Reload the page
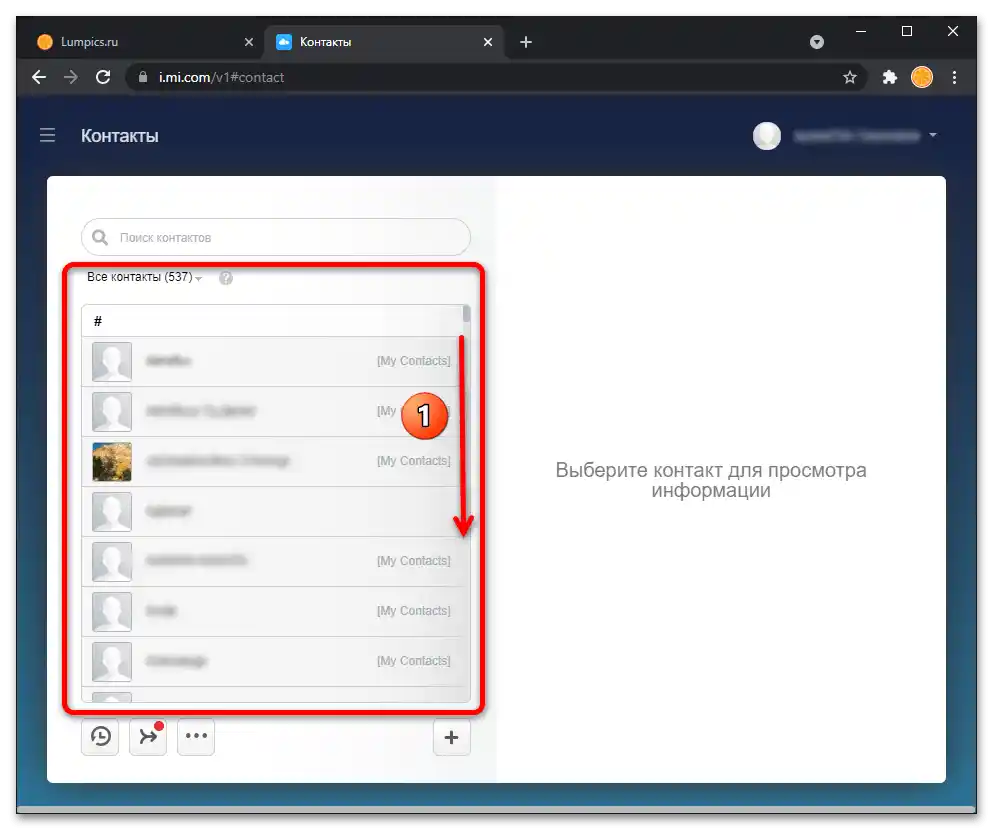Image resolution: width=993 pixels, height=830 pixels. point(103,77)
